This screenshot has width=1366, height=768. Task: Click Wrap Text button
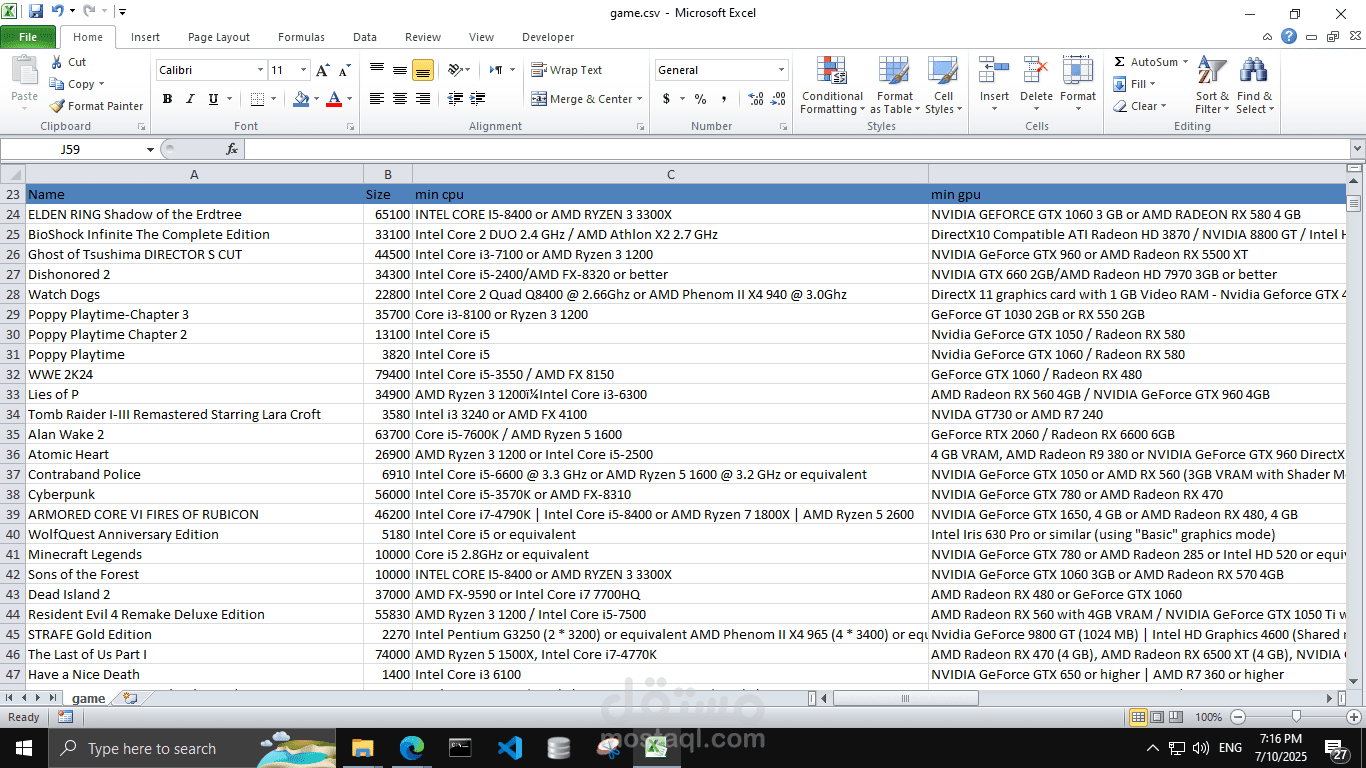click(x=567, y=70)
